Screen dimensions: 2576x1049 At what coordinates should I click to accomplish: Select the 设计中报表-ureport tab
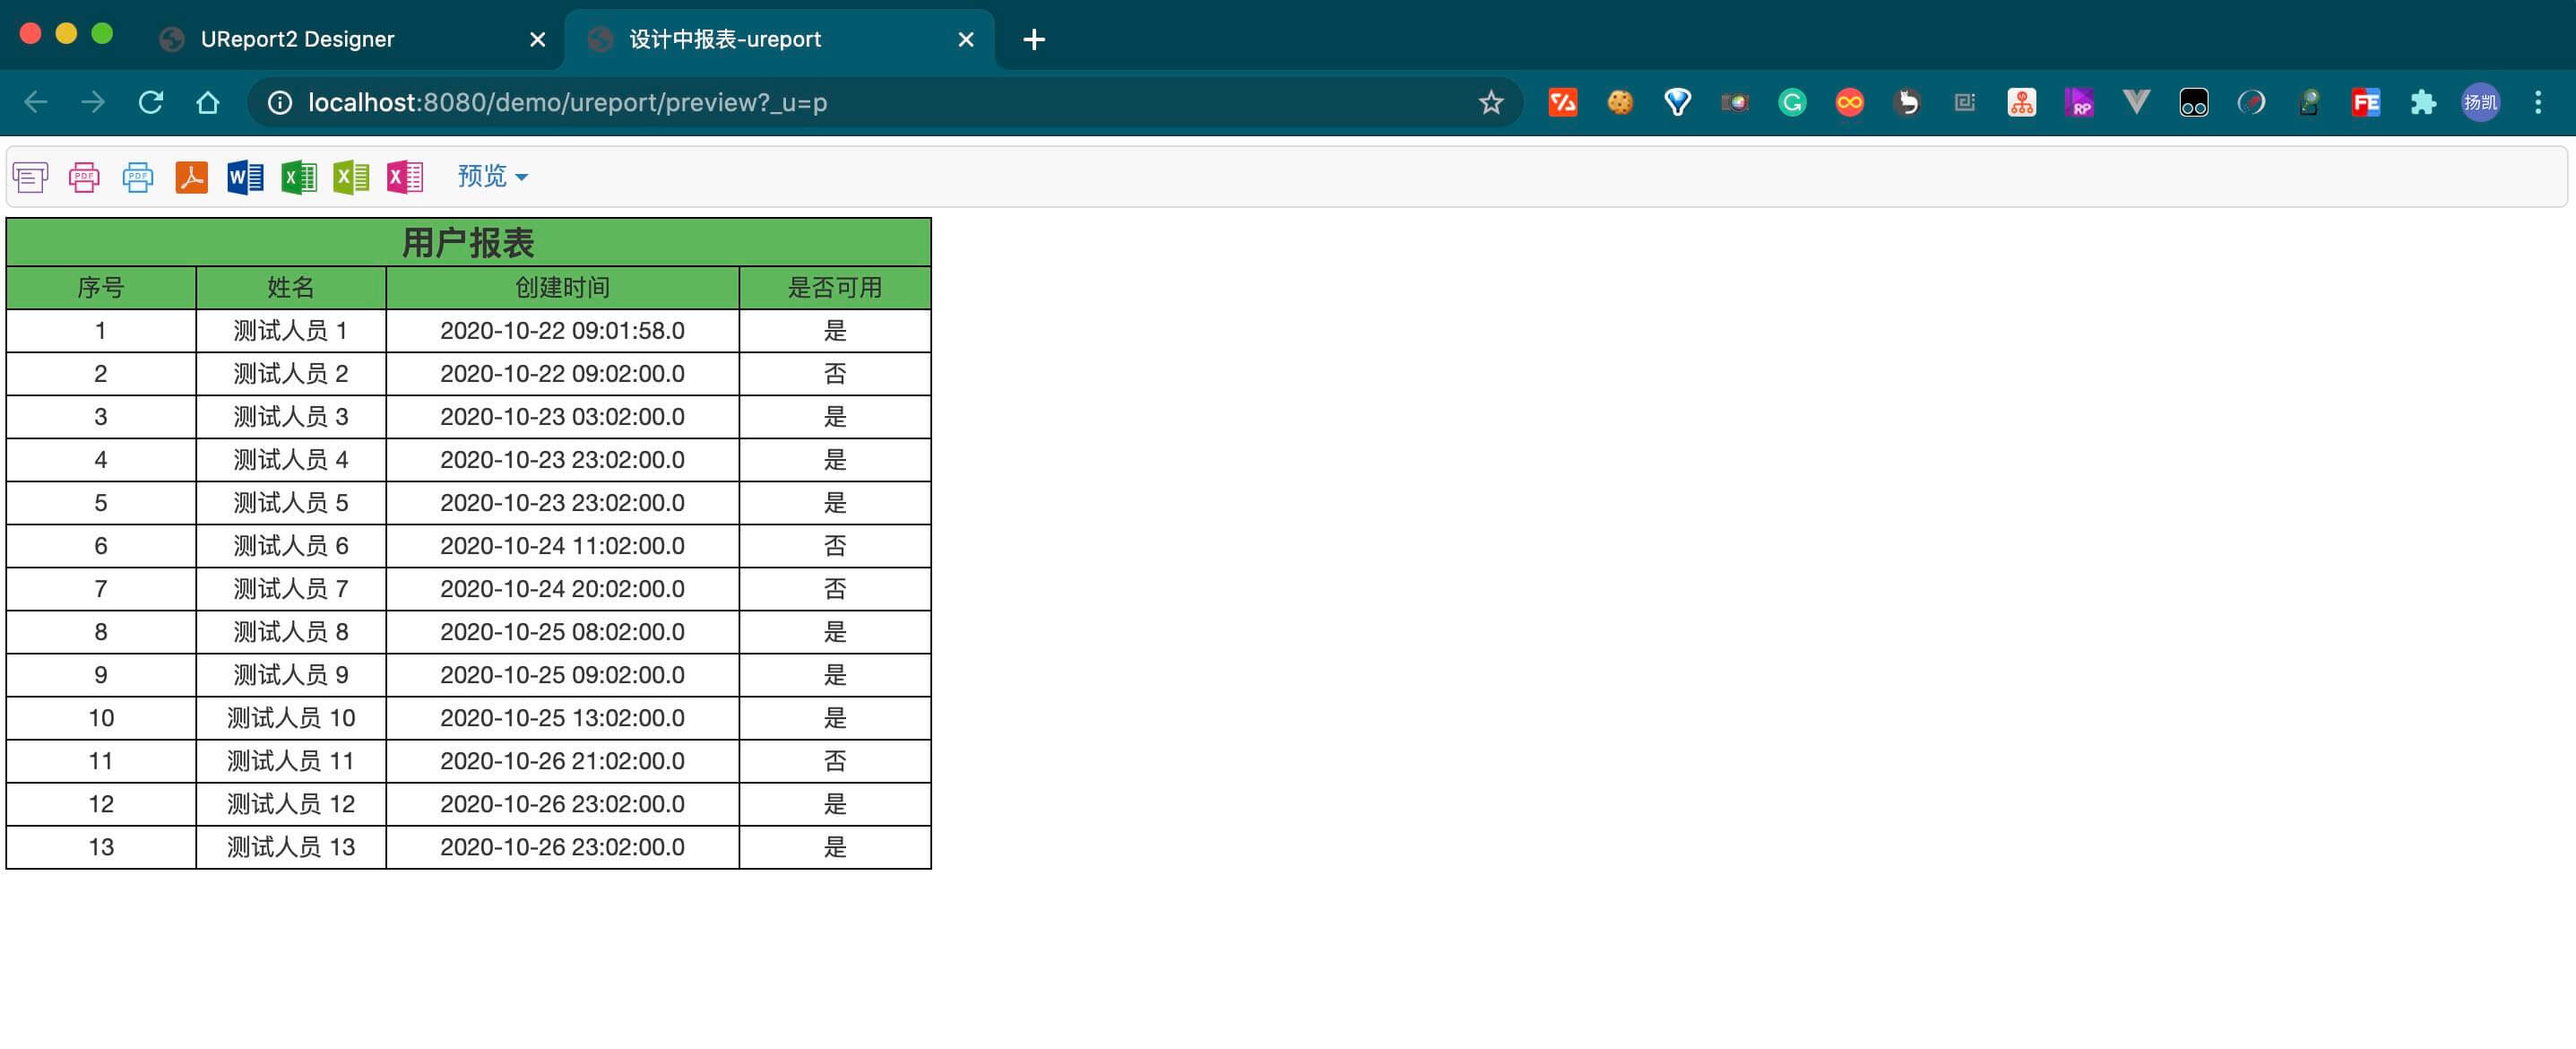(725, 39)
